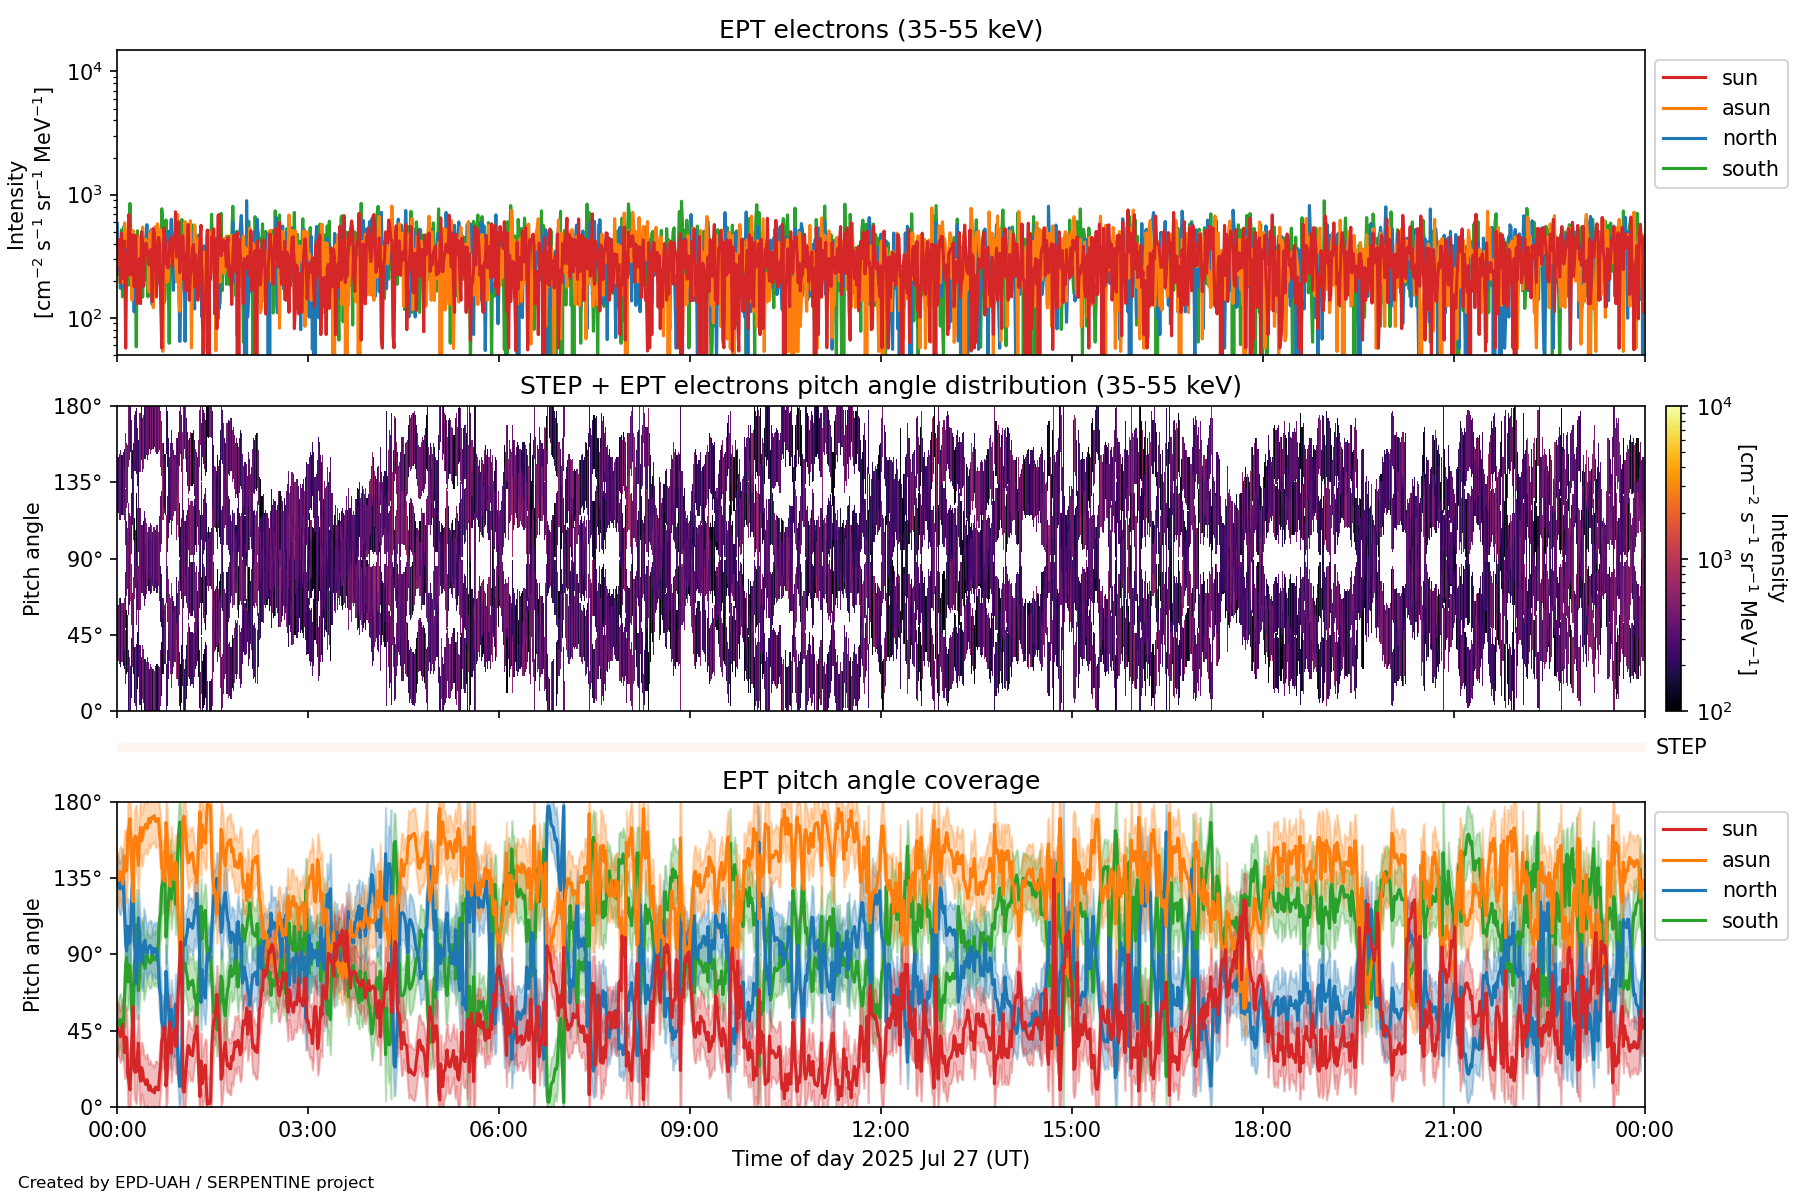
Task: Click the 18:00 tick label on the time axis
Action: coord(1262,1130)
